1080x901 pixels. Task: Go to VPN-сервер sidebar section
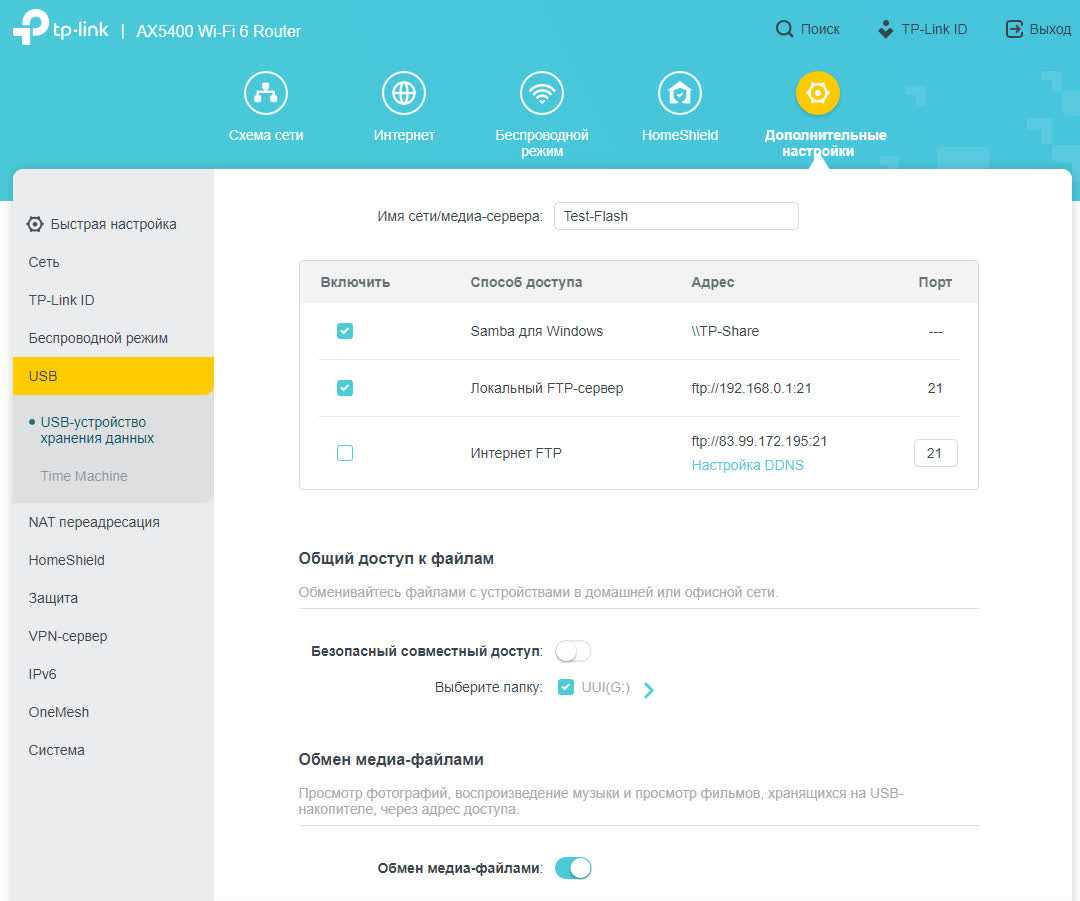pyautogui.click(x=68, y=636)
